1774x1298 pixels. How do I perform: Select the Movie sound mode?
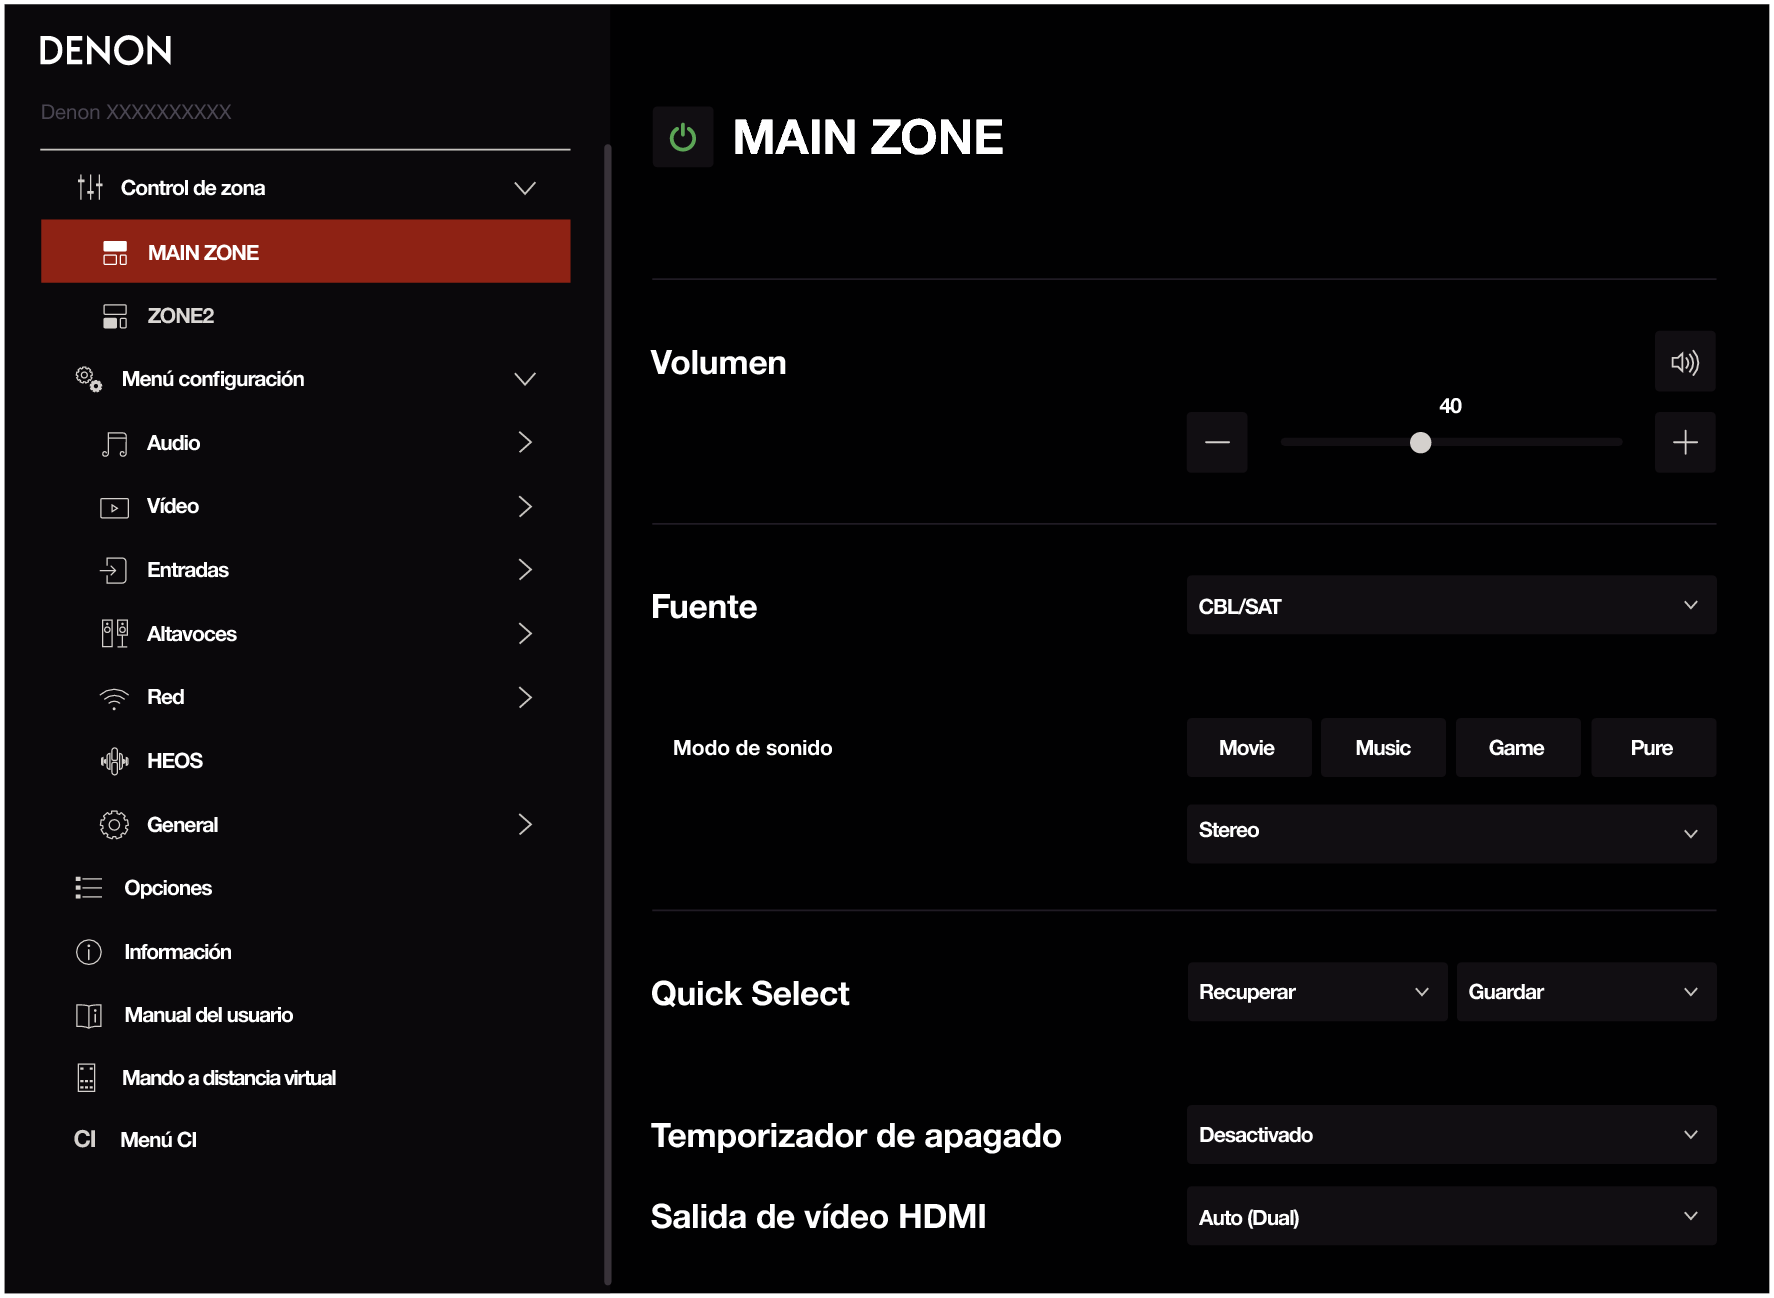coord(1248,748)
